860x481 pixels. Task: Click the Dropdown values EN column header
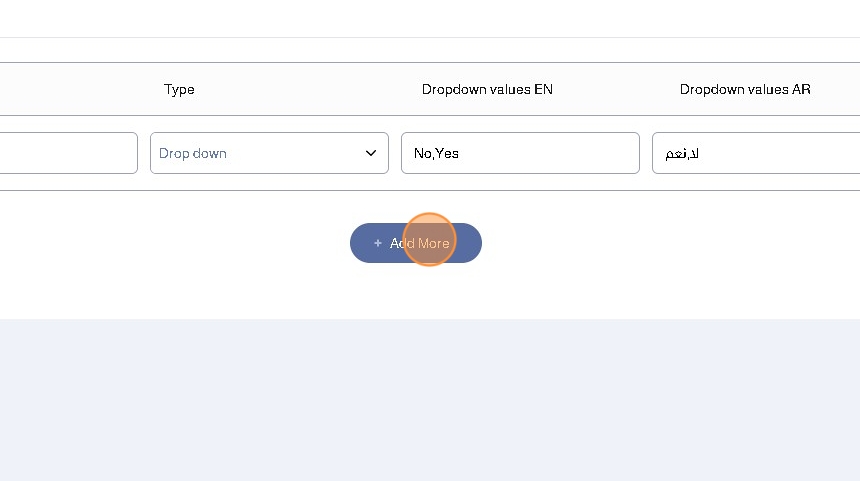pyautogui.click(x=487, y=89)
